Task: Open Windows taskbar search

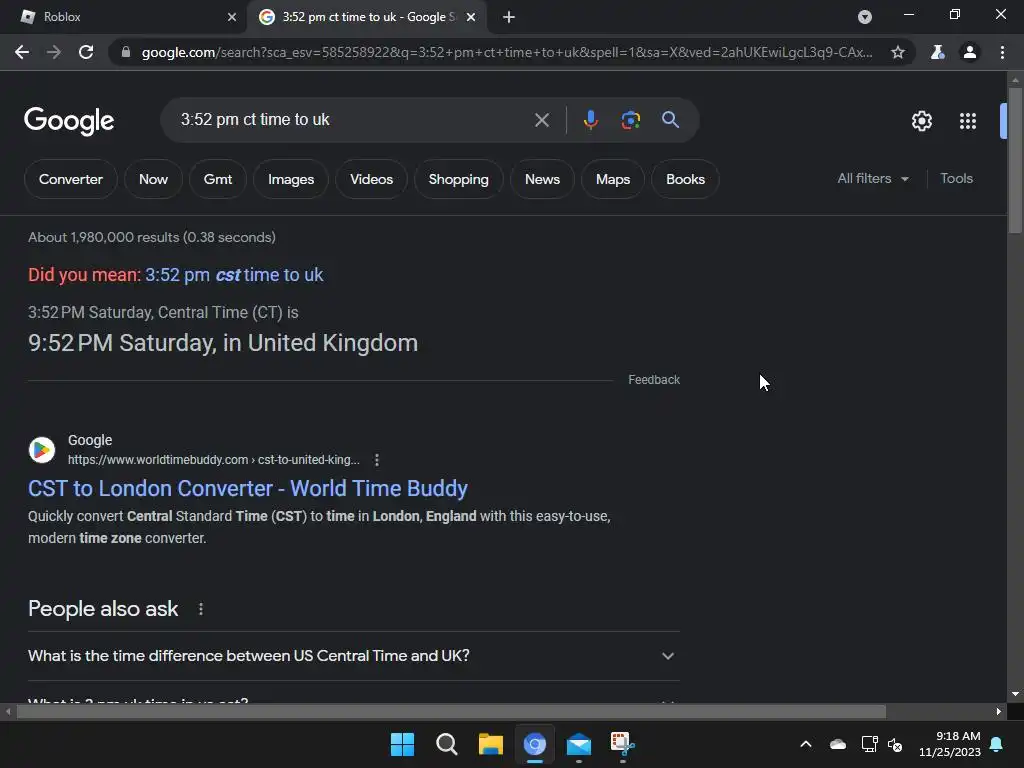Action: click(447, 744)
